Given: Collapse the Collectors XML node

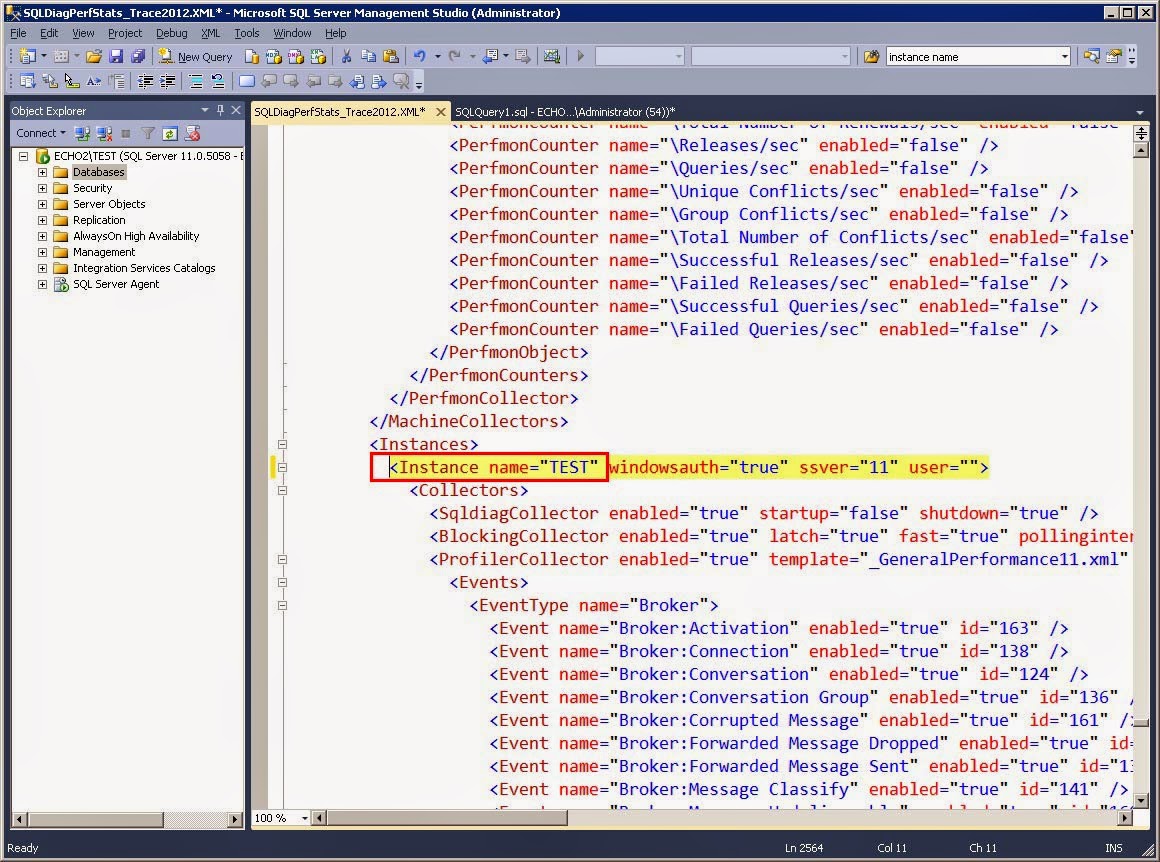Looking at the screenshot, I should pos(282,490).
